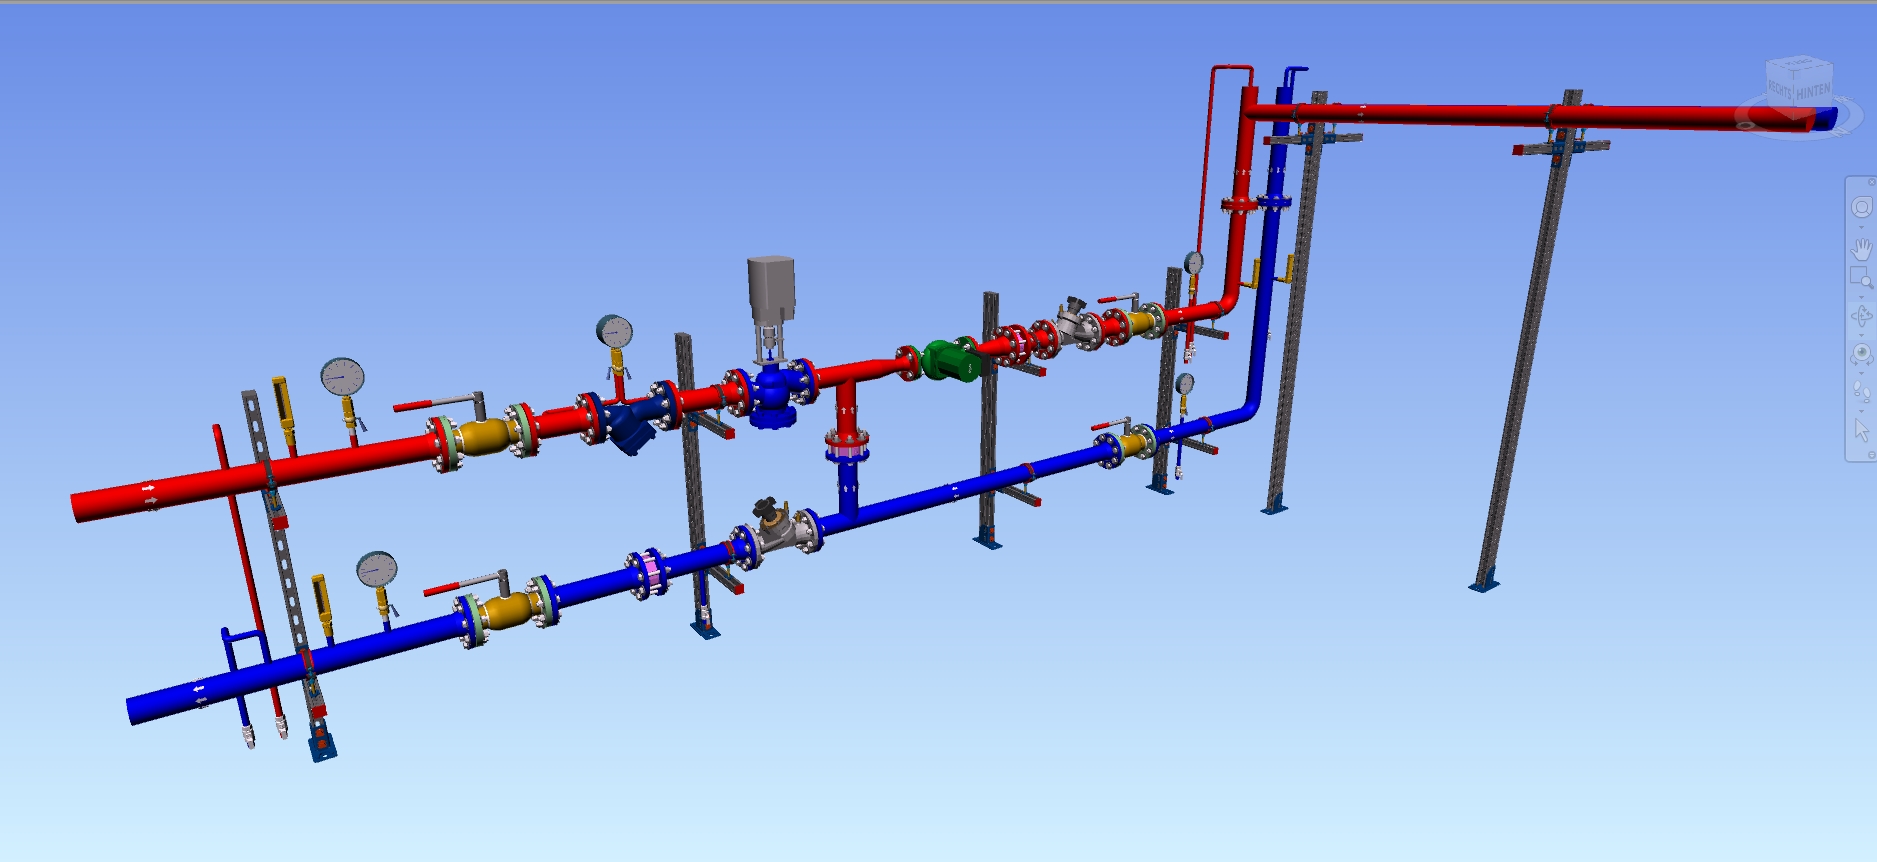This screenshot has height=862, width=1877.
Task: Expand dropdown arrow under SteeringWheels icon
Action: (1861, 227)
